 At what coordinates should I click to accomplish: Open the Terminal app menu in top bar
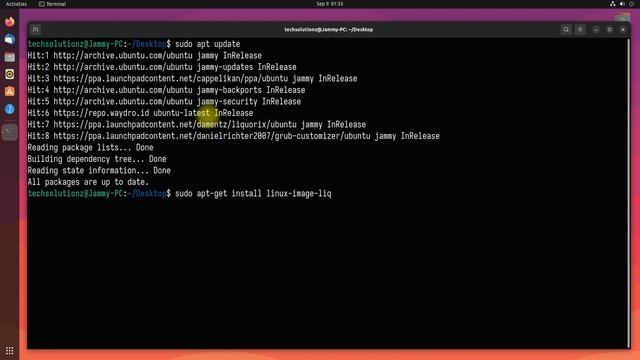pyautogui.click(x=52, y=4)
